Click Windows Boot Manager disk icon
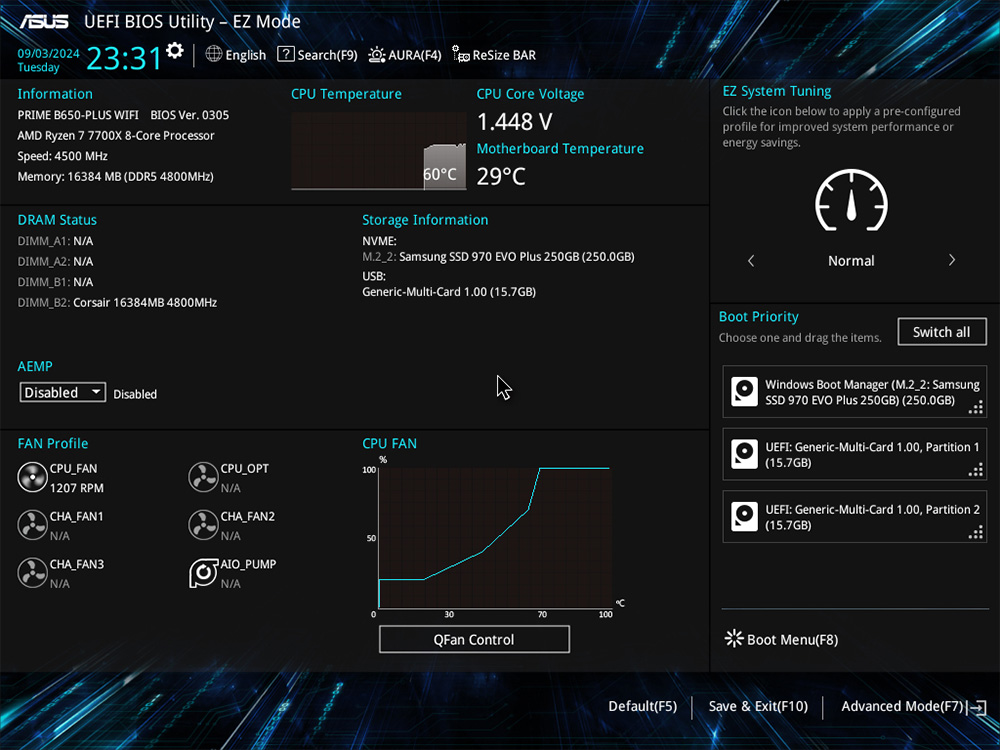Viewport: 1000px width, 750px height. pos(744,392)
